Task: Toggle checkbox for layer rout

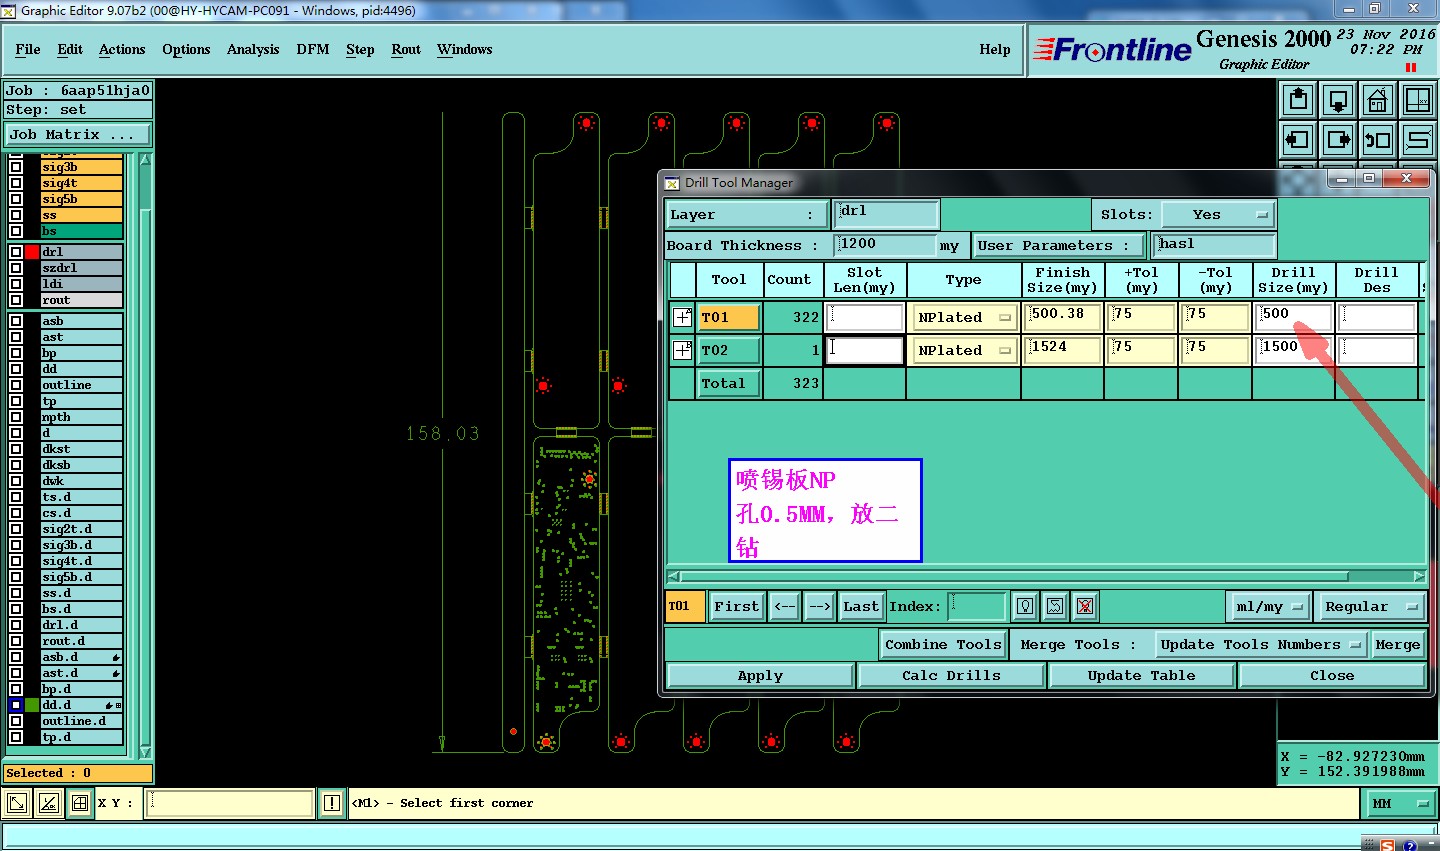Action: (16, 300)
